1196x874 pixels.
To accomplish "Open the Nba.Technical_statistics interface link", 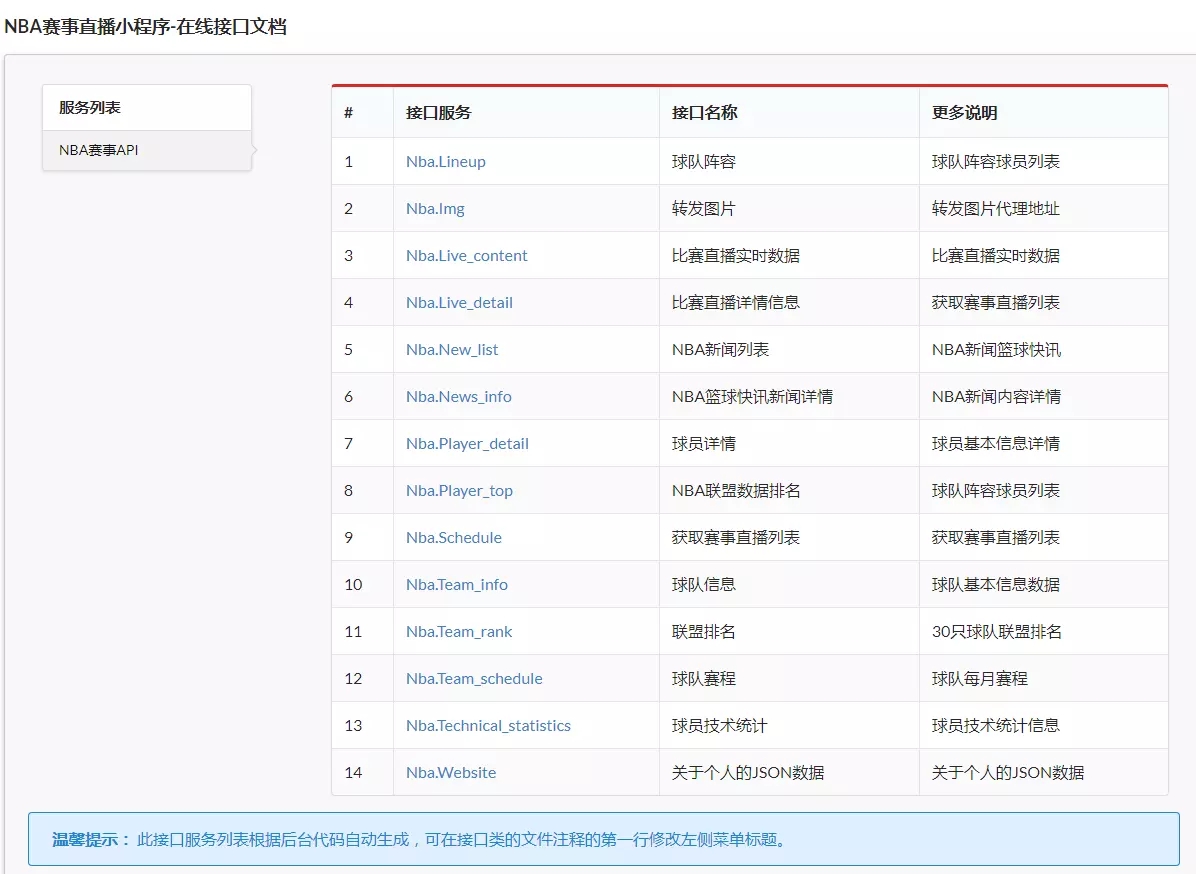I will click(x=488, y=726).
